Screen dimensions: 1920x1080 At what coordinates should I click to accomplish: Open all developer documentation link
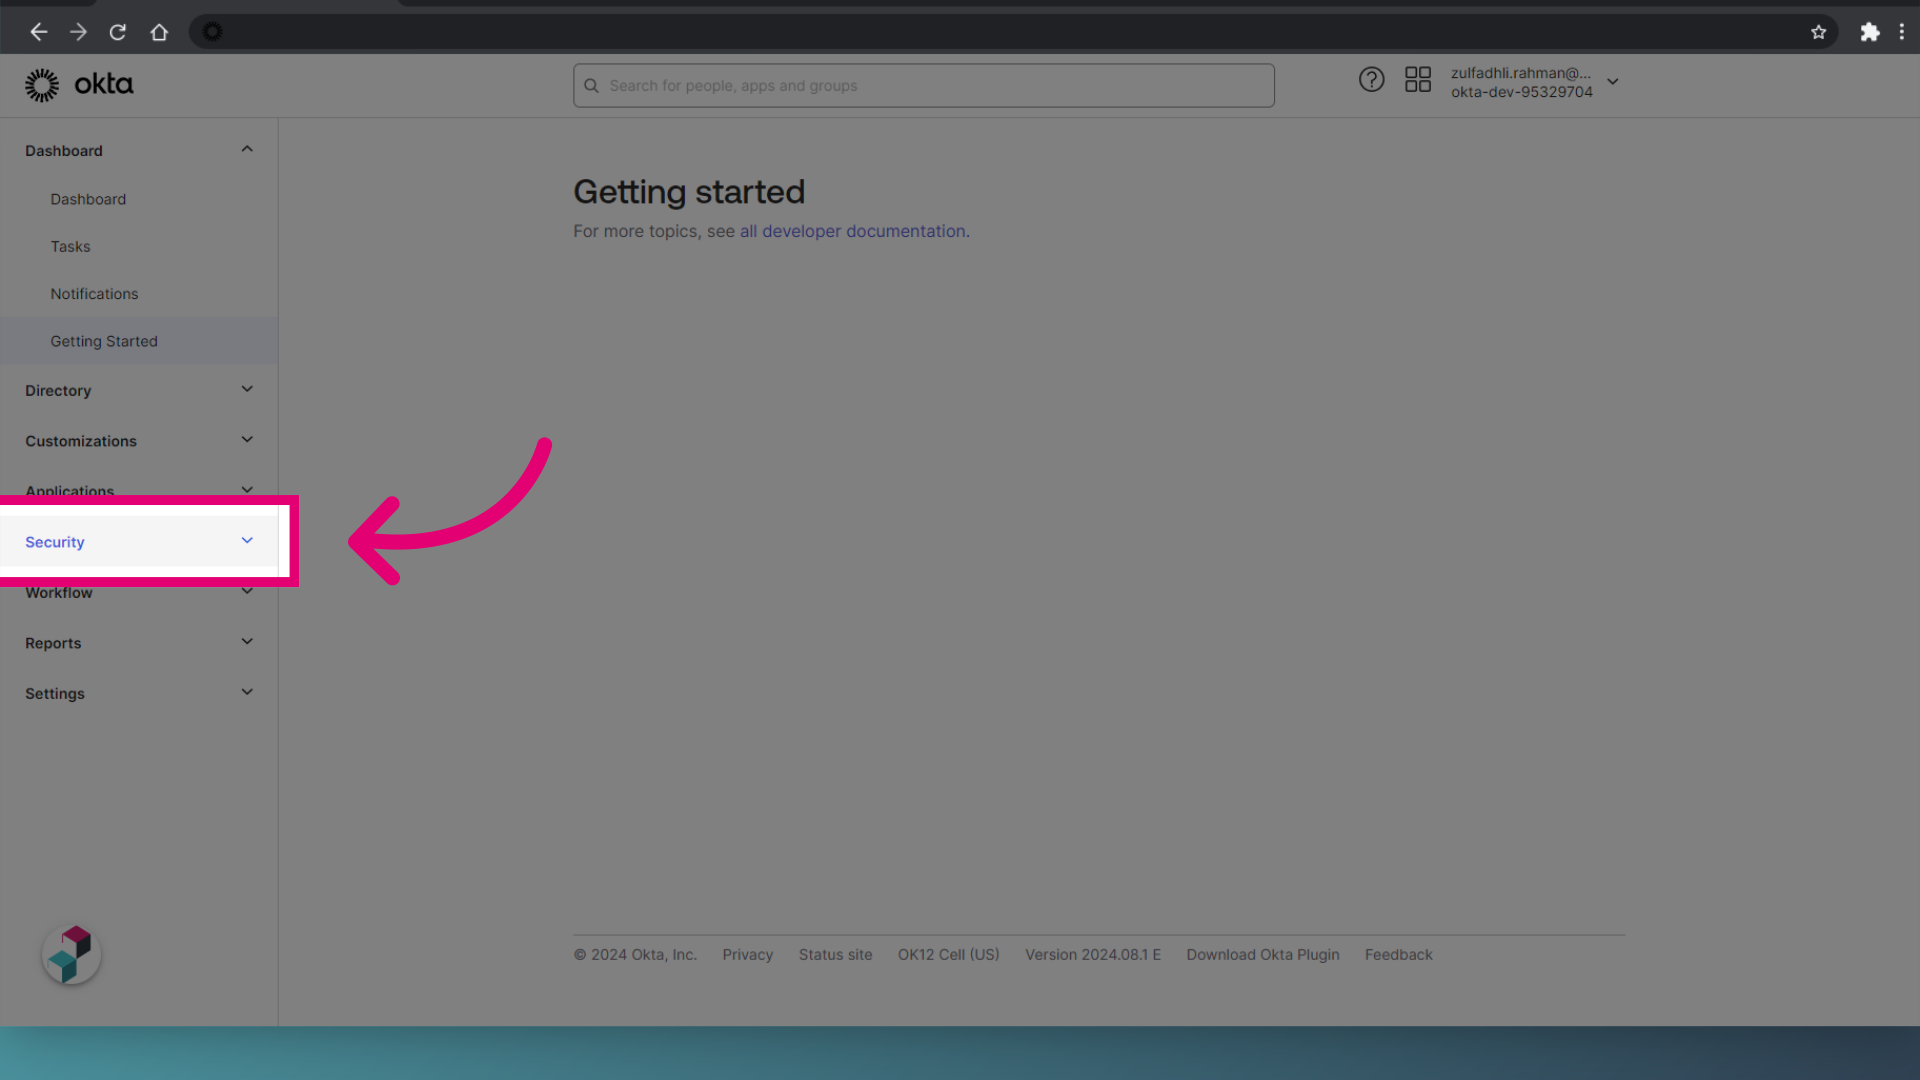(853, 231)
